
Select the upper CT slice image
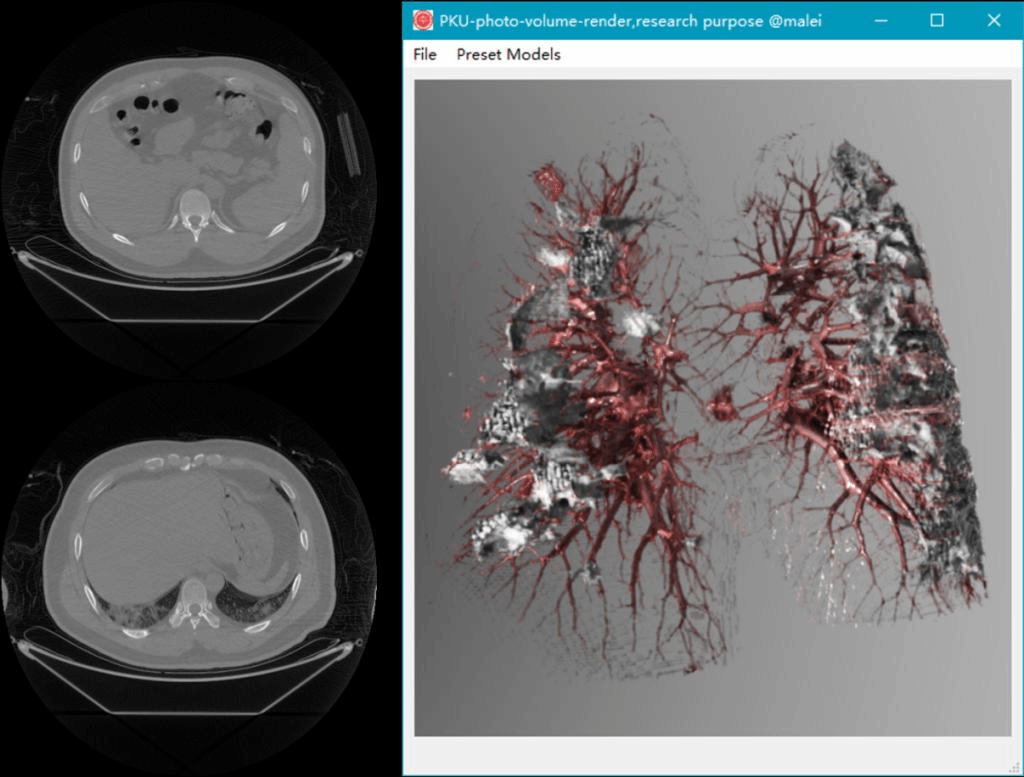pyautogui.click(x=190, y=170)
